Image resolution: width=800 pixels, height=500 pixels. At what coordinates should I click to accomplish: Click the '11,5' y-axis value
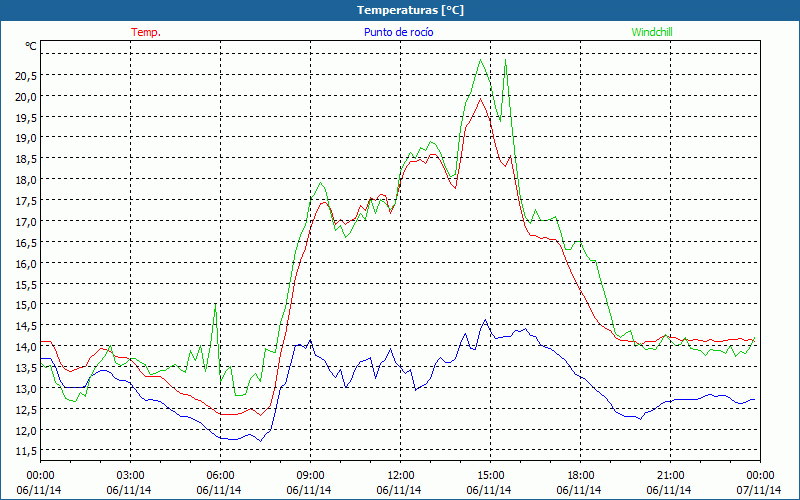click(26, 451)
